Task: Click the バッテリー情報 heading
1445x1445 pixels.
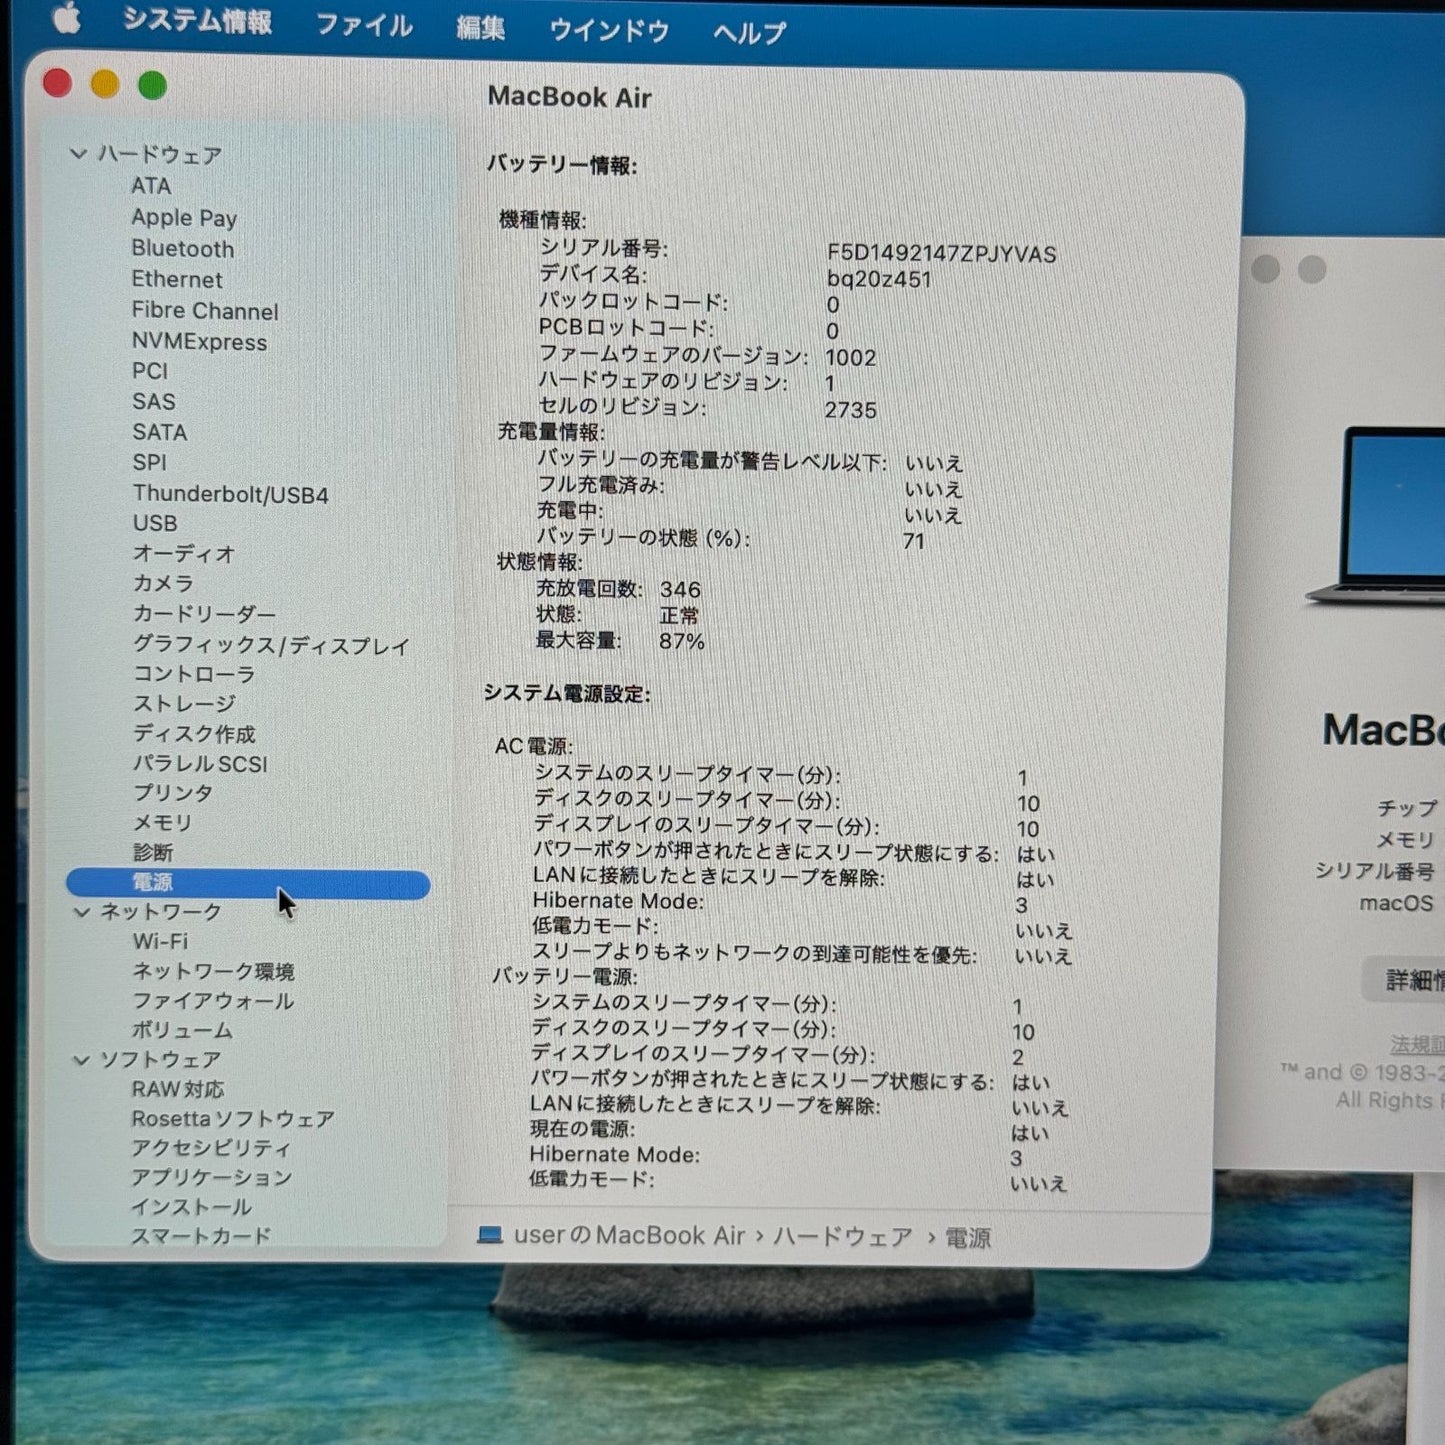Action: pyautogui.click(x=562, y=165)
